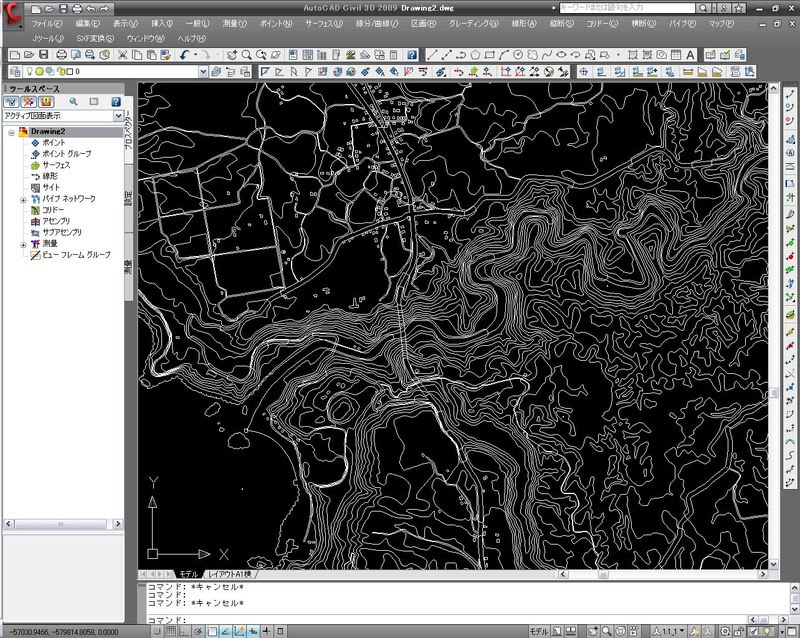This screenshot has width=800, height=638.
Task: Click the command line input area
Action: pyautogui.click(x=448, y=619)
